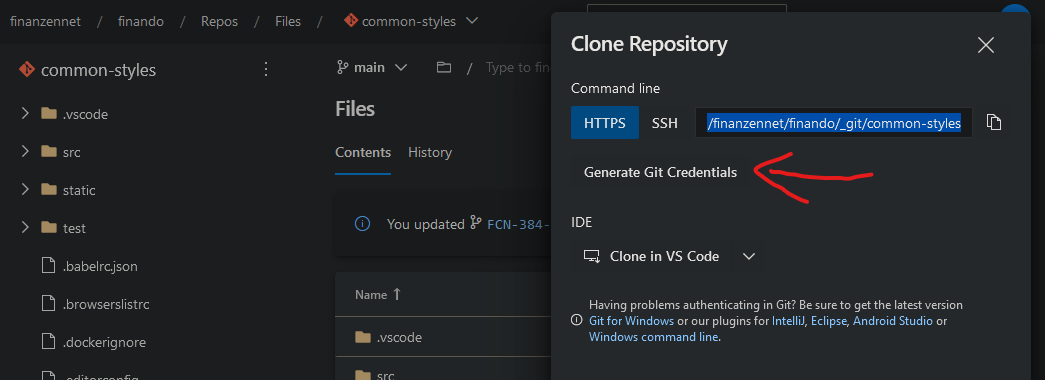Screen dimensions: 1045x380
Task: Click the clone URL text field
Action: [x=834, y=123]
